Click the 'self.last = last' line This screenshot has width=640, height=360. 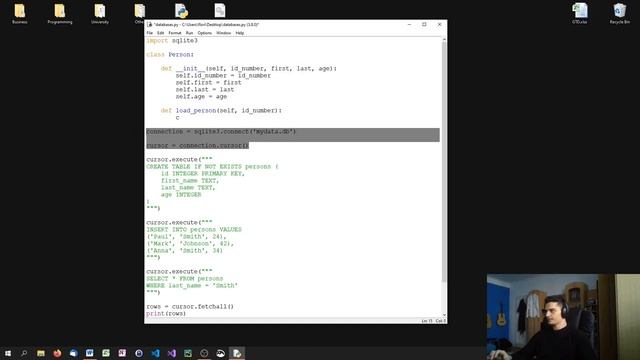click(x=205, y=89)
